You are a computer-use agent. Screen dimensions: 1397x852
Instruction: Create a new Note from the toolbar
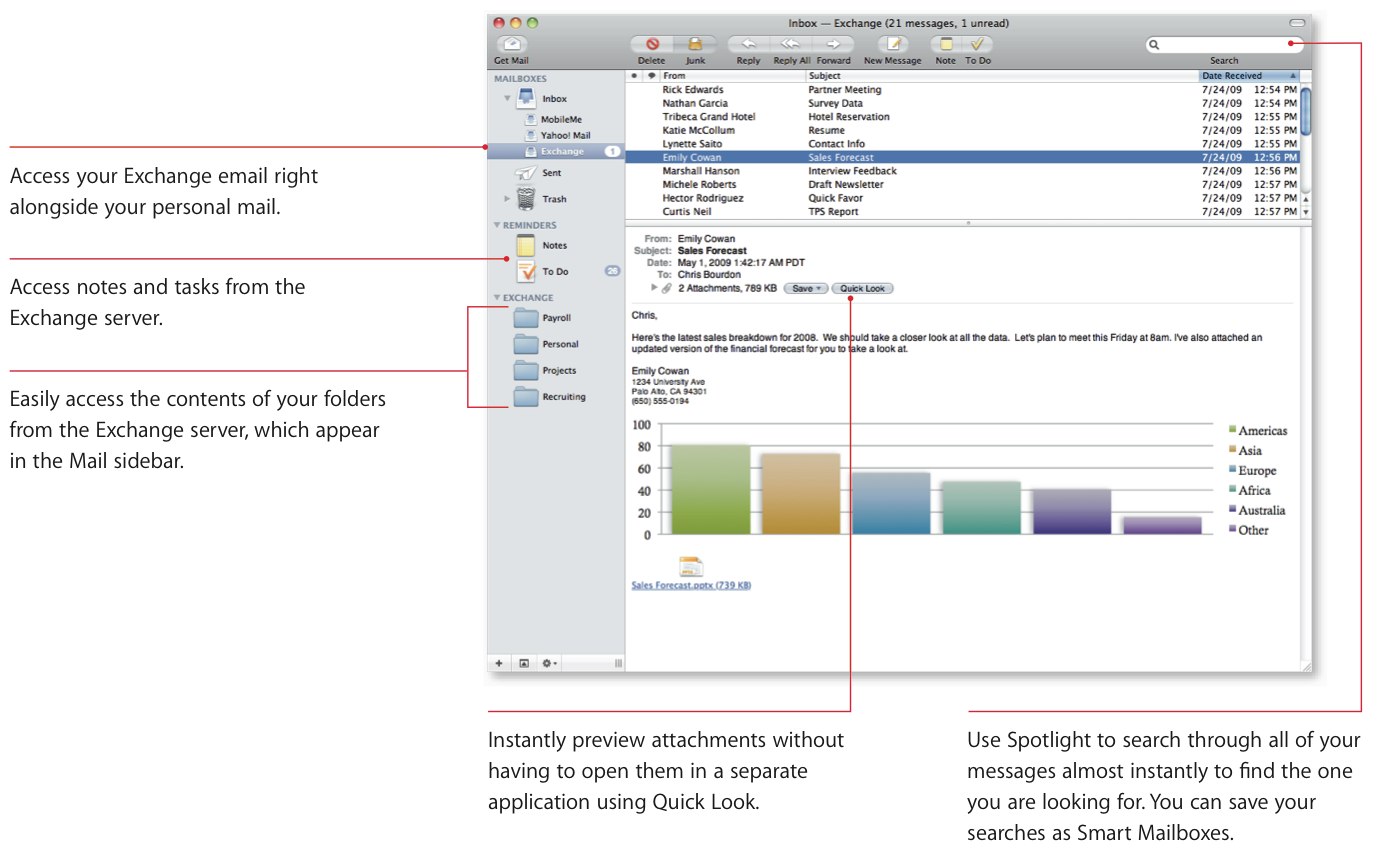pyautogui.click(x=946, y=45)
